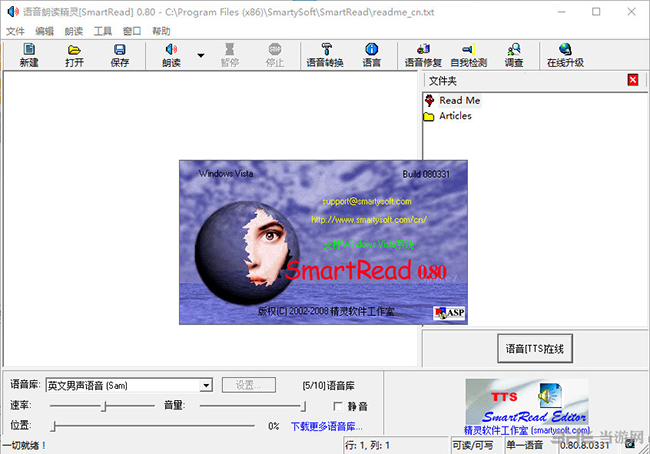Save the document with the 保存 icon

(x=120, y=55)
